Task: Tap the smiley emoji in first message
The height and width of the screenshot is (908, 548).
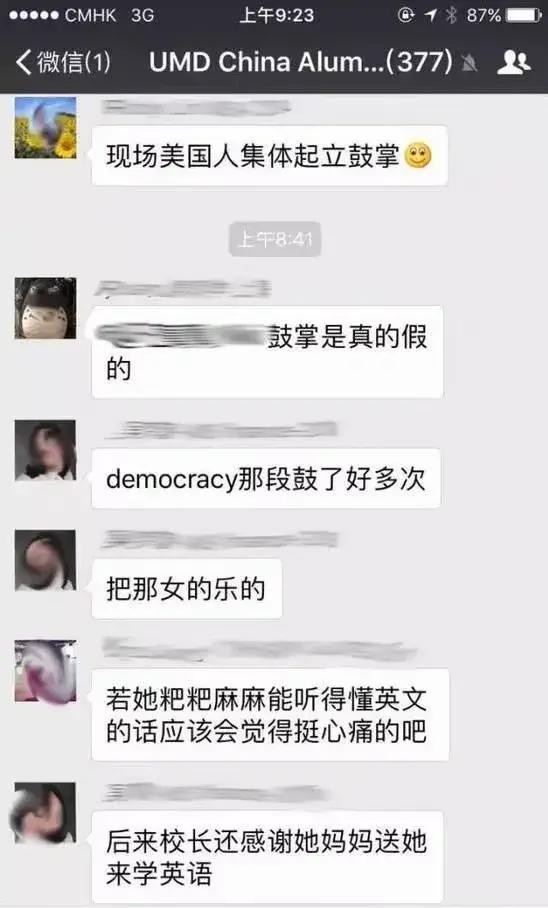Action: [418, 155]
